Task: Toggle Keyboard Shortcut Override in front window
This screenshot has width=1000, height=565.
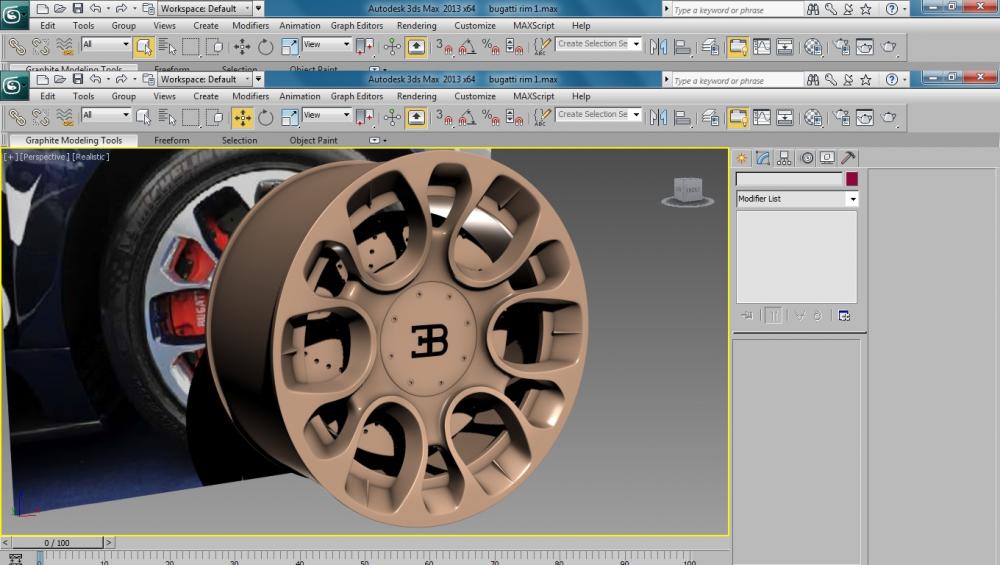Action: coord(416,117)
